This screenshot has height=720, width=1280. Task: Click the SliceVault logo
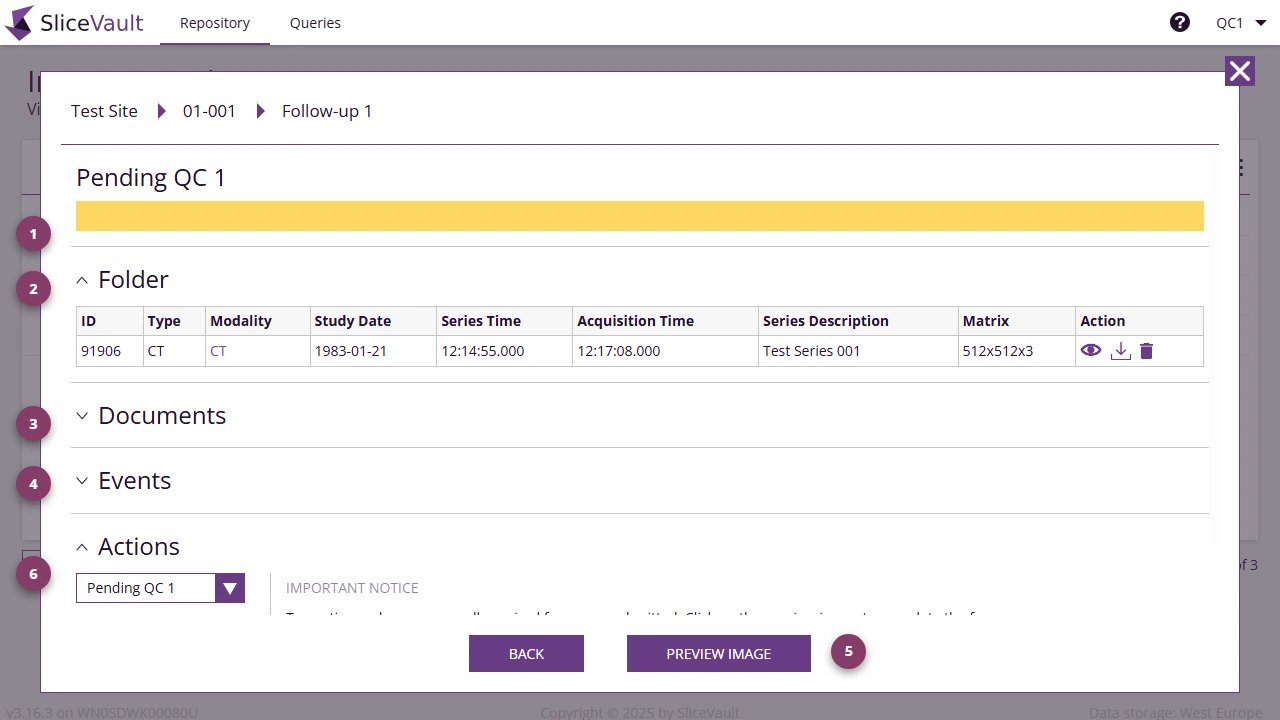tap(74, 22)
